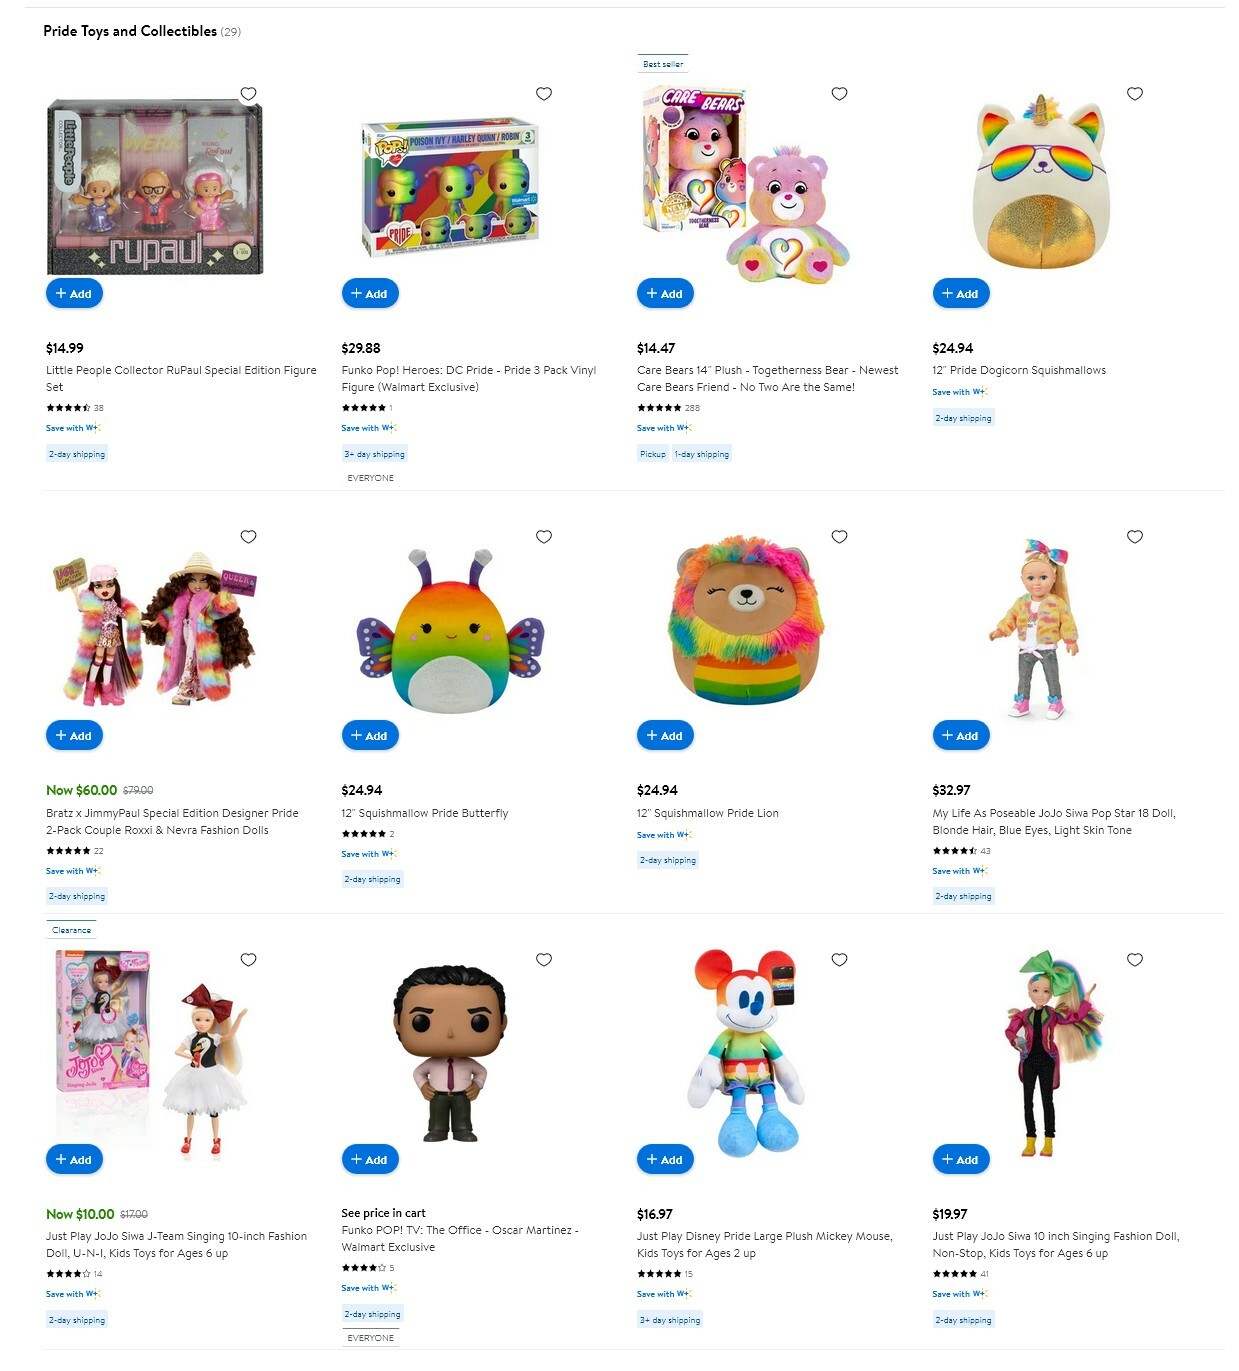Heart the JoJo Siwa Non-Stop singing doll
1239x1371 pixels.
tap(1135, 960)
